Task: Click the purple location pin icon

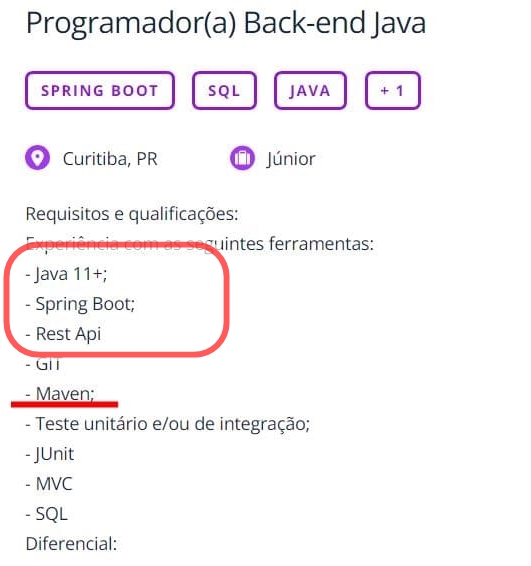Action: click(x=38, y=157)
